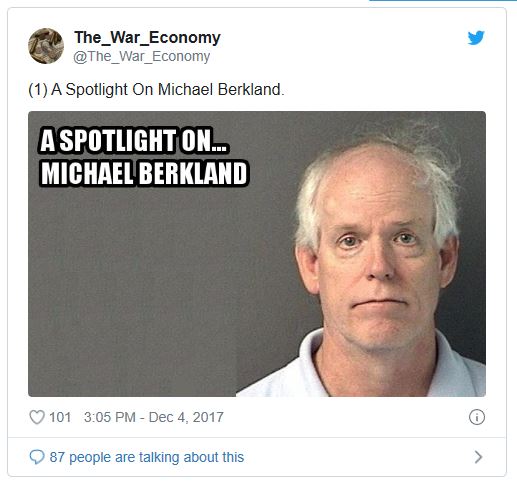Open "87 people are talking about this"
Screen dimensions: 517x484
tap(147, 457)
